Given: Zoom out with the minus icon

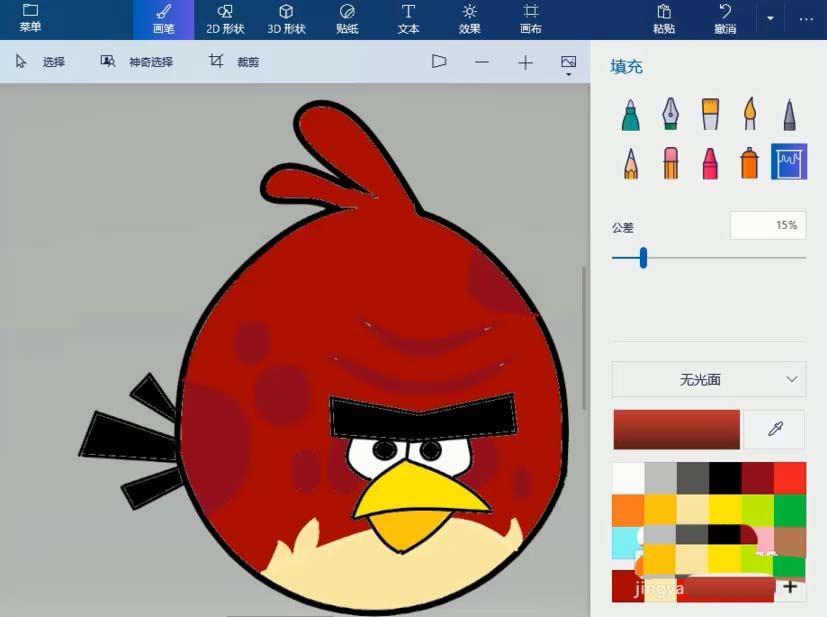Looking at the screenshot, I should click(482, 62).
